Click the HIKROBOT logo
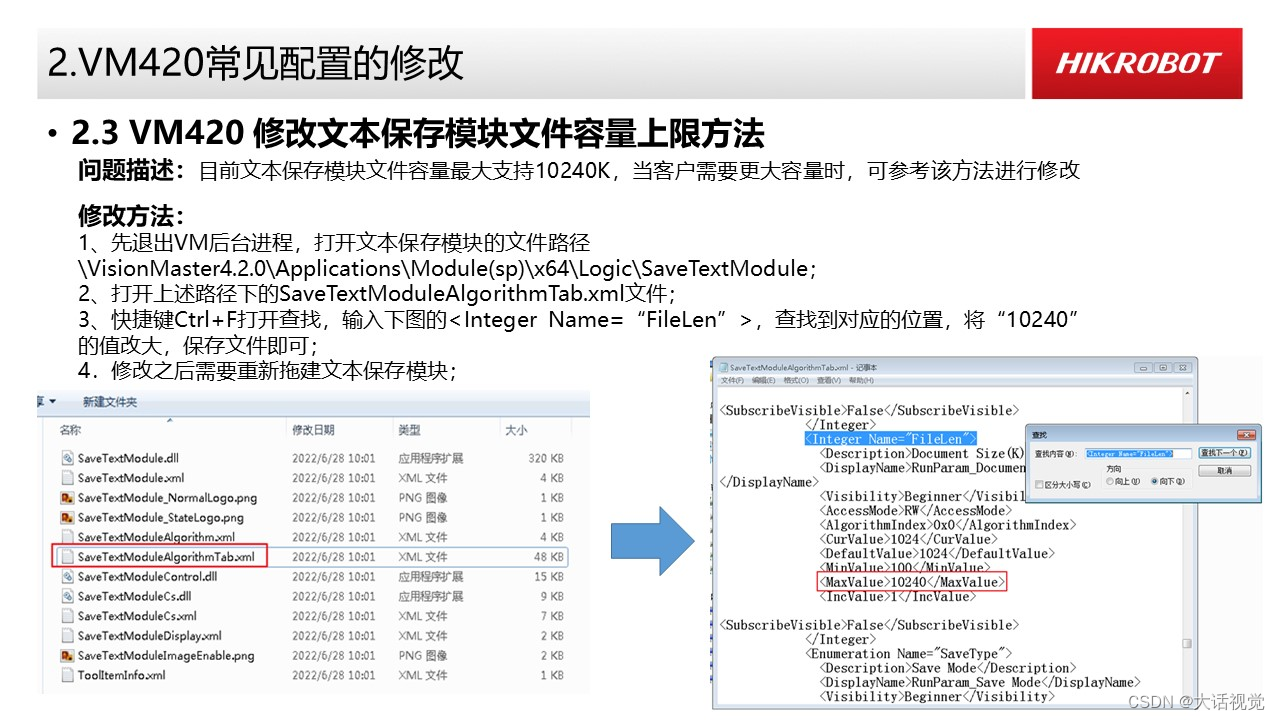Image resolution: width=1280 pixels, height=720 pixels. (1137, 63)
